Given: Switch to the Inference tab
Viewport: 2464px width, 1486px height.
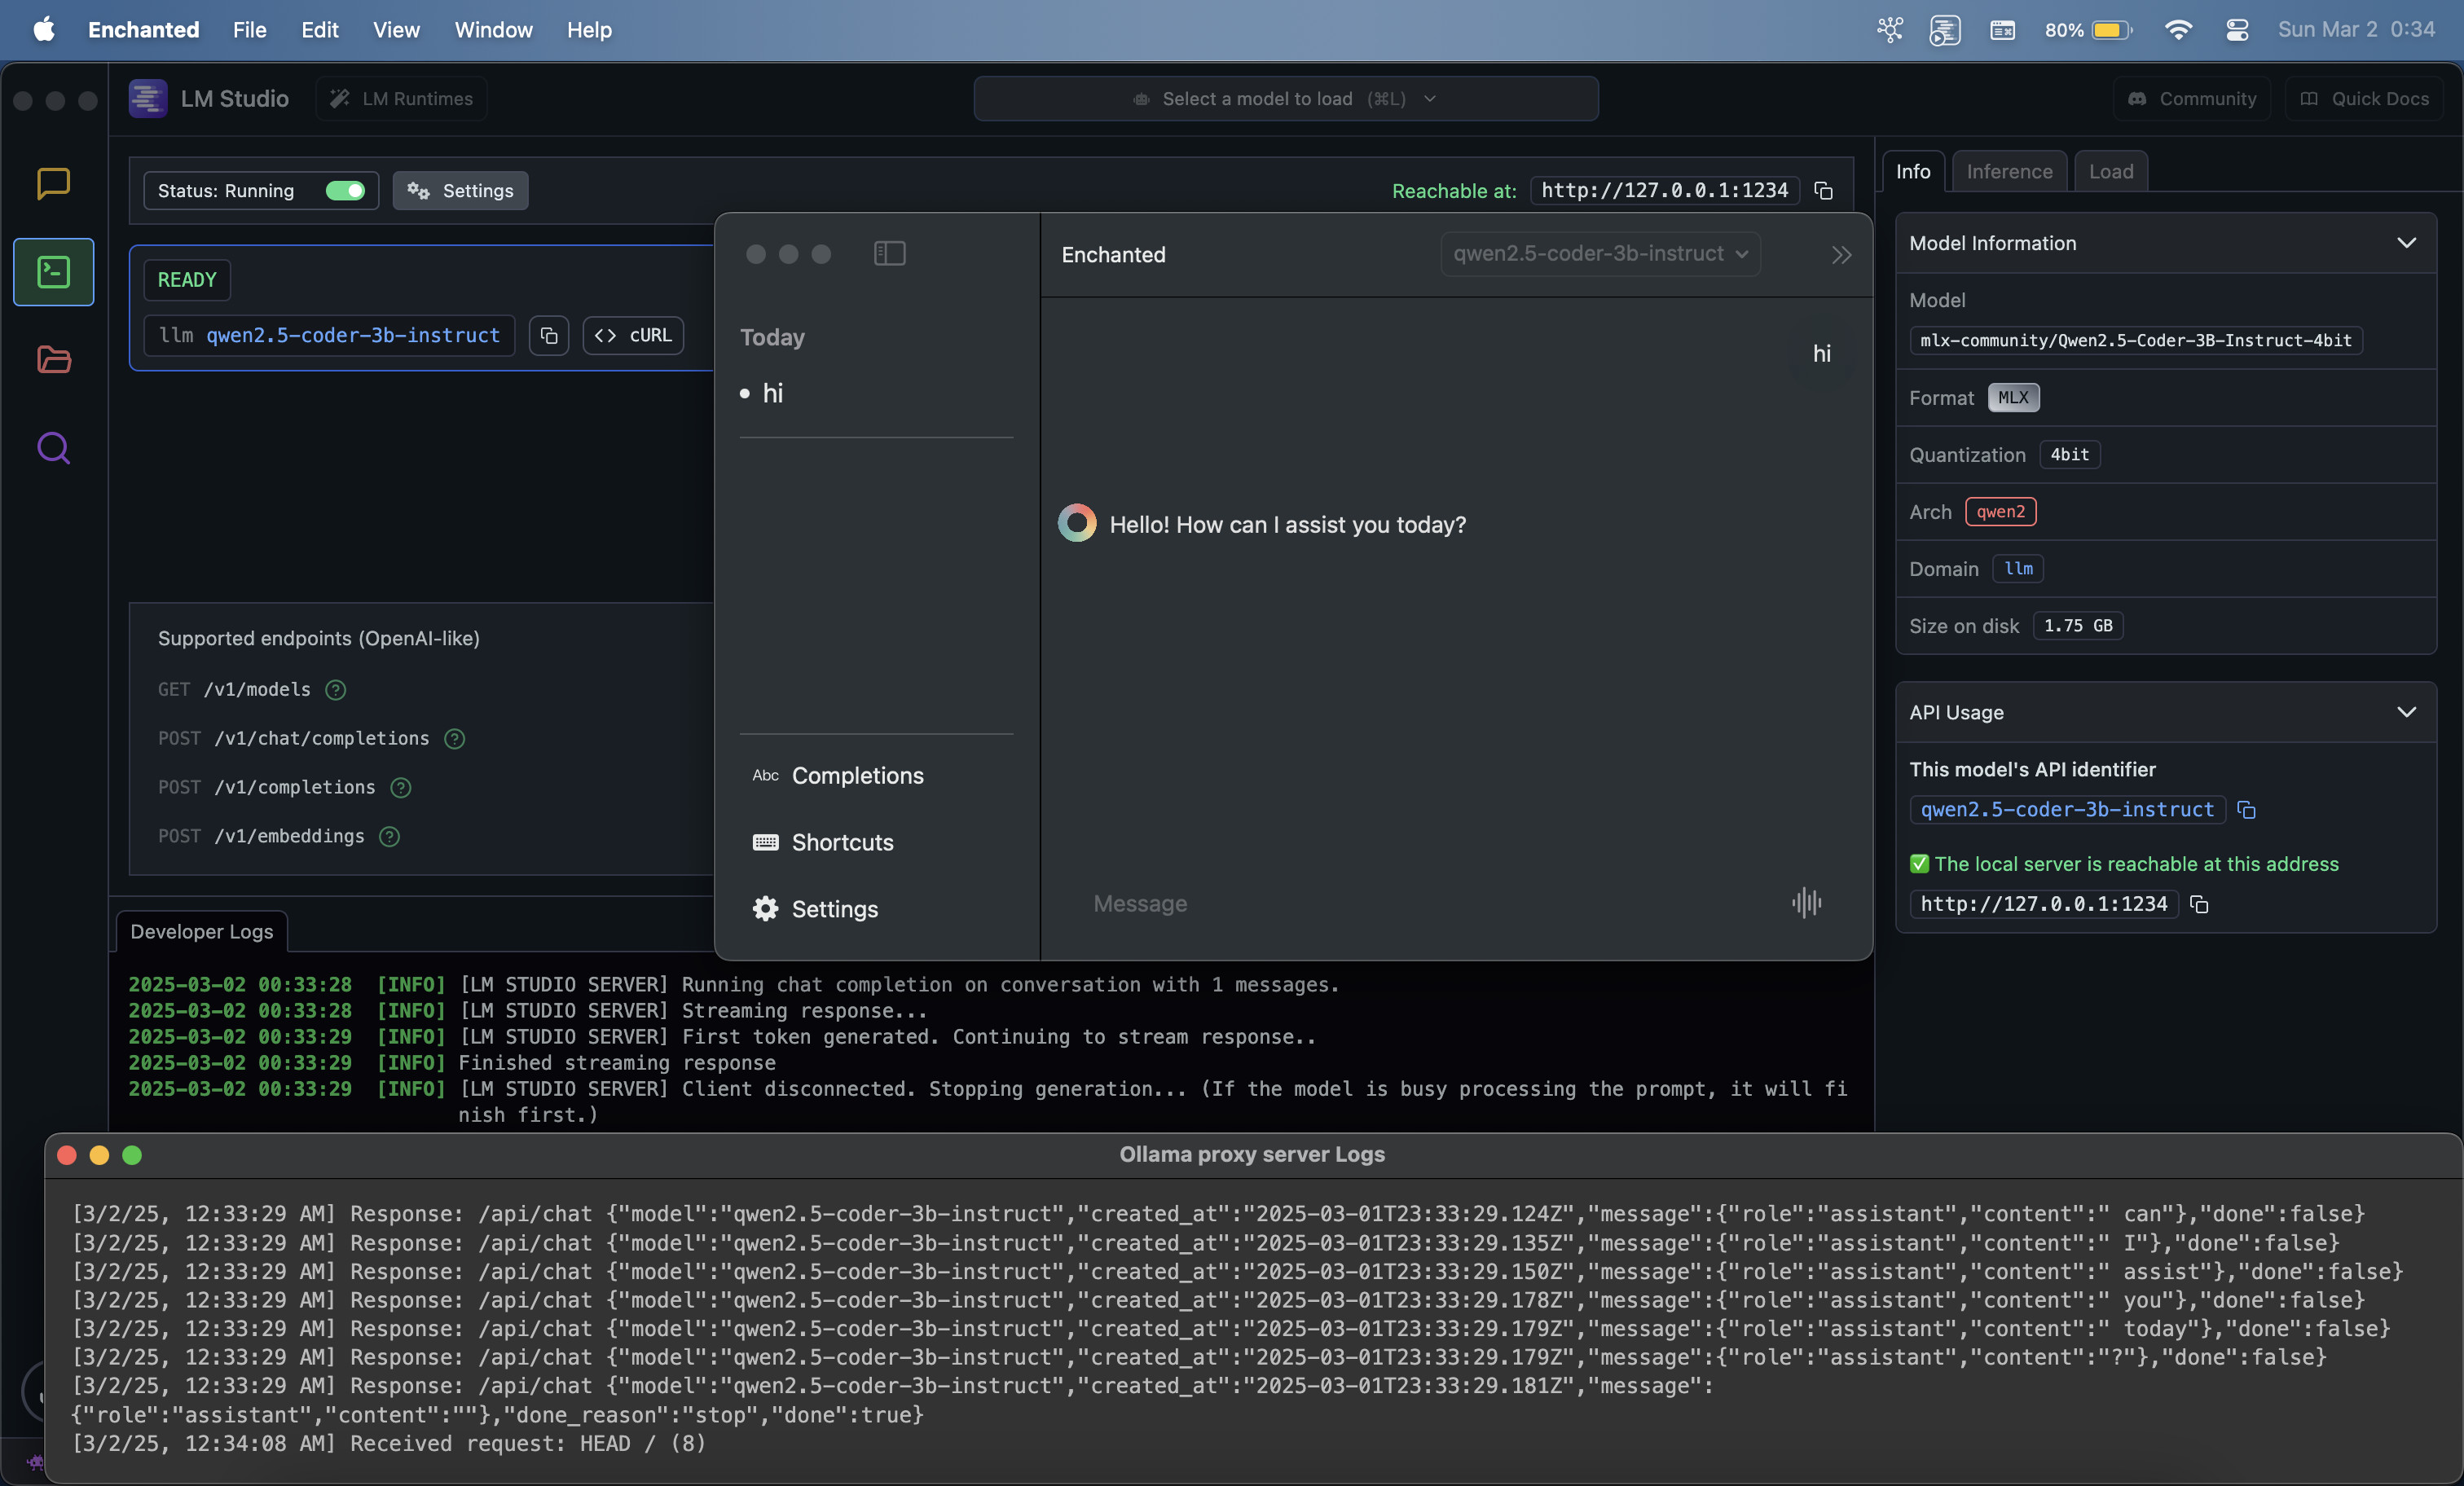Looking at the screenshot, I should pyautogui.click(x=2008, y=172).
